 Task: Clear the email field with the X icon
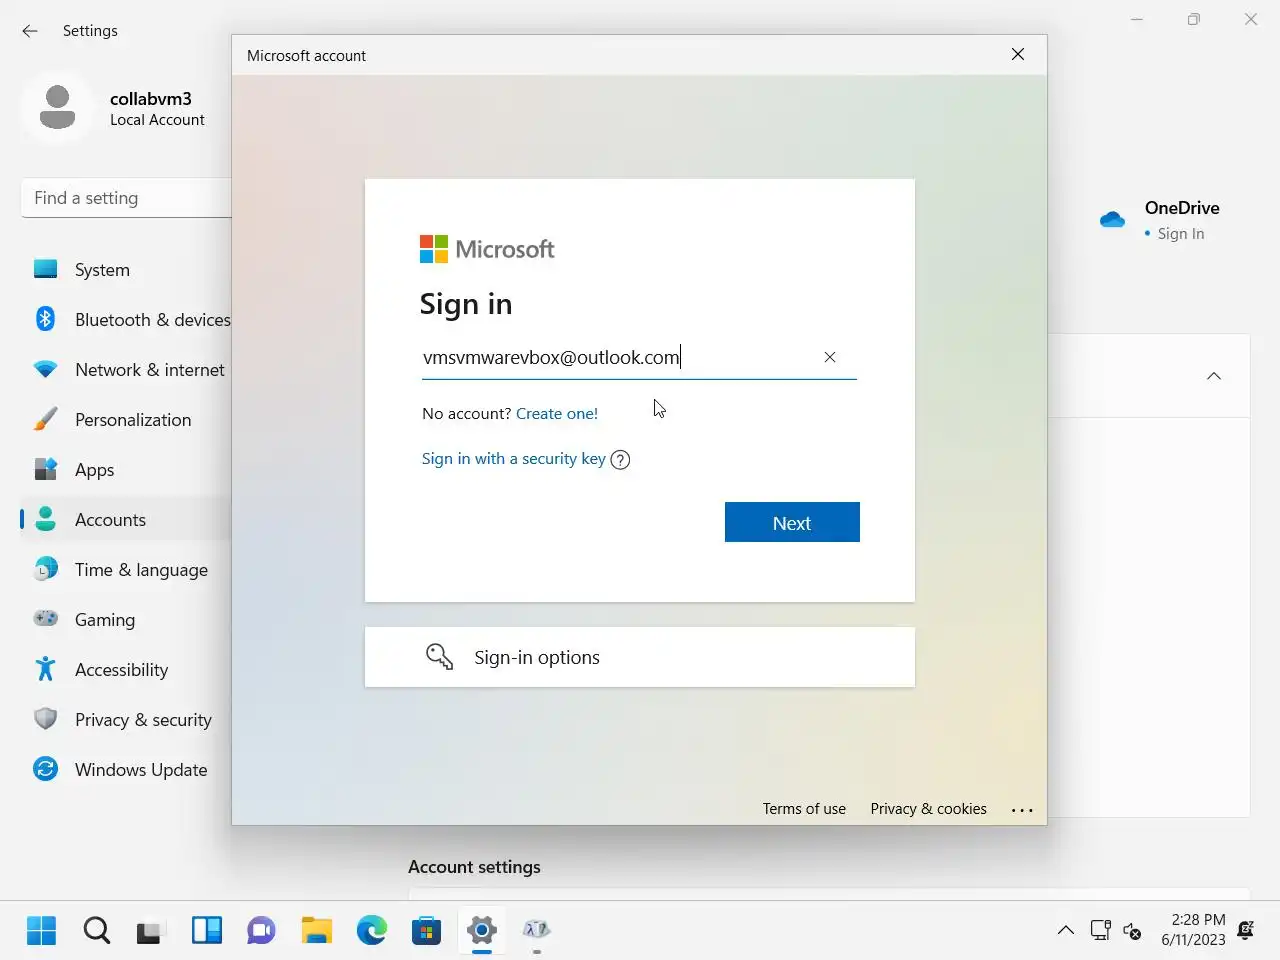click(830, 357)
